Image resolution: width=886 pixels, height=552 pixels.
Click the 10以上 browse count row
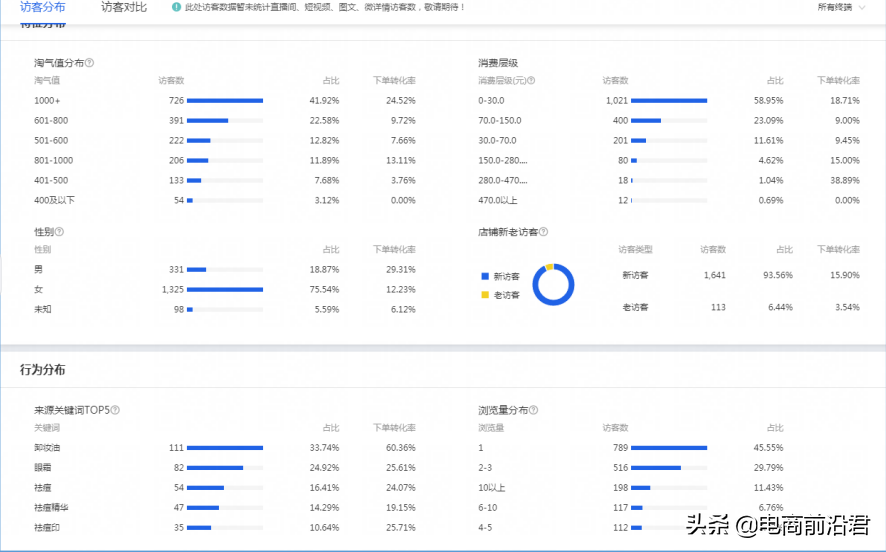(631, 488)
